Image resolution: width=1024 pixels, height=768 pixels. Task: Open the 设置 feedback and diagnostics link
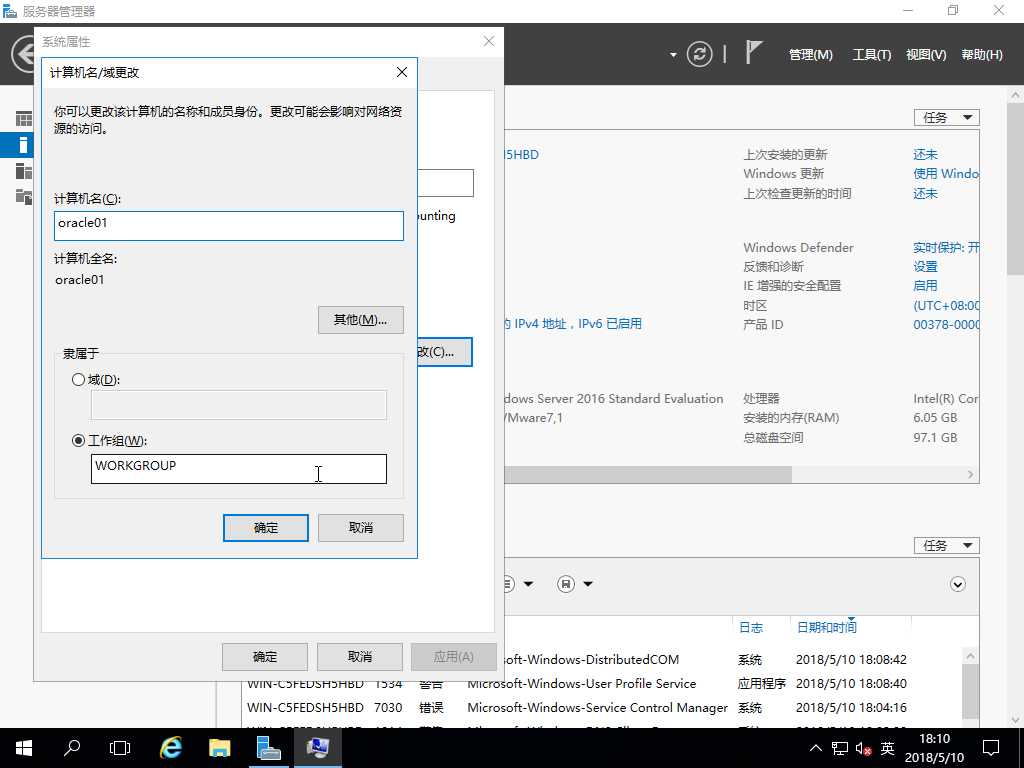click(x=925, y=266)
